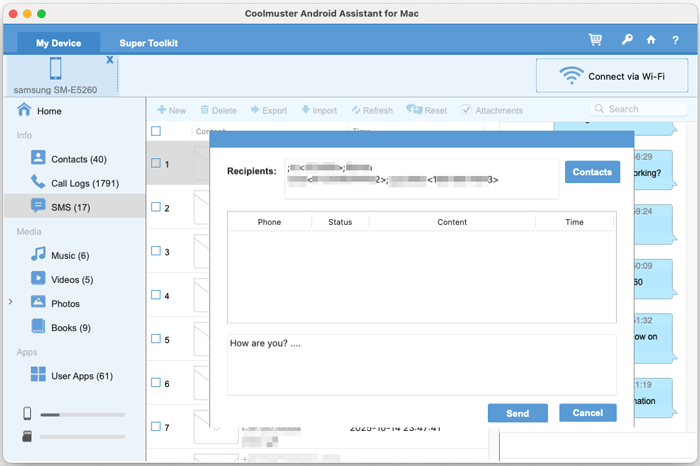700x466 pixels.
Task: Click the message text area
Action: pyautogui.click(x=422, y=365)
